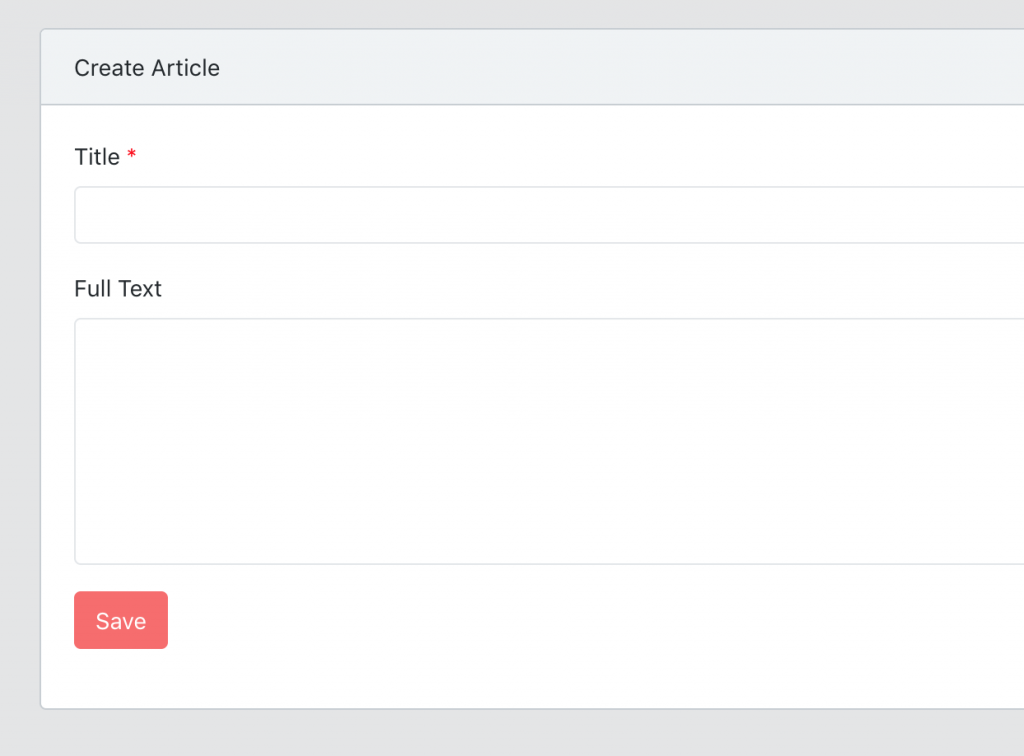1024x756 pixels.
Task: Focus the large Full Text entry area
Action: pyautogui.click(x=500, y=440)
